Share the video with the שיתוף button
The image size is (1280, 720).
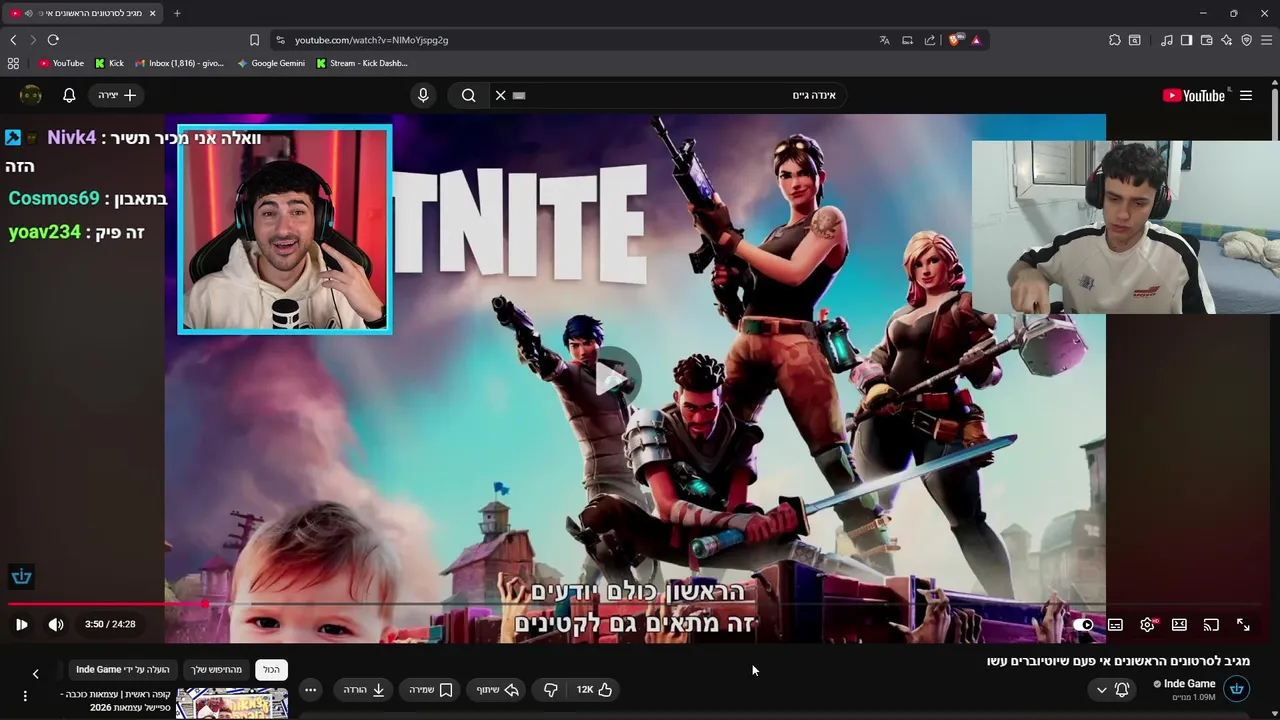[497, 690]
